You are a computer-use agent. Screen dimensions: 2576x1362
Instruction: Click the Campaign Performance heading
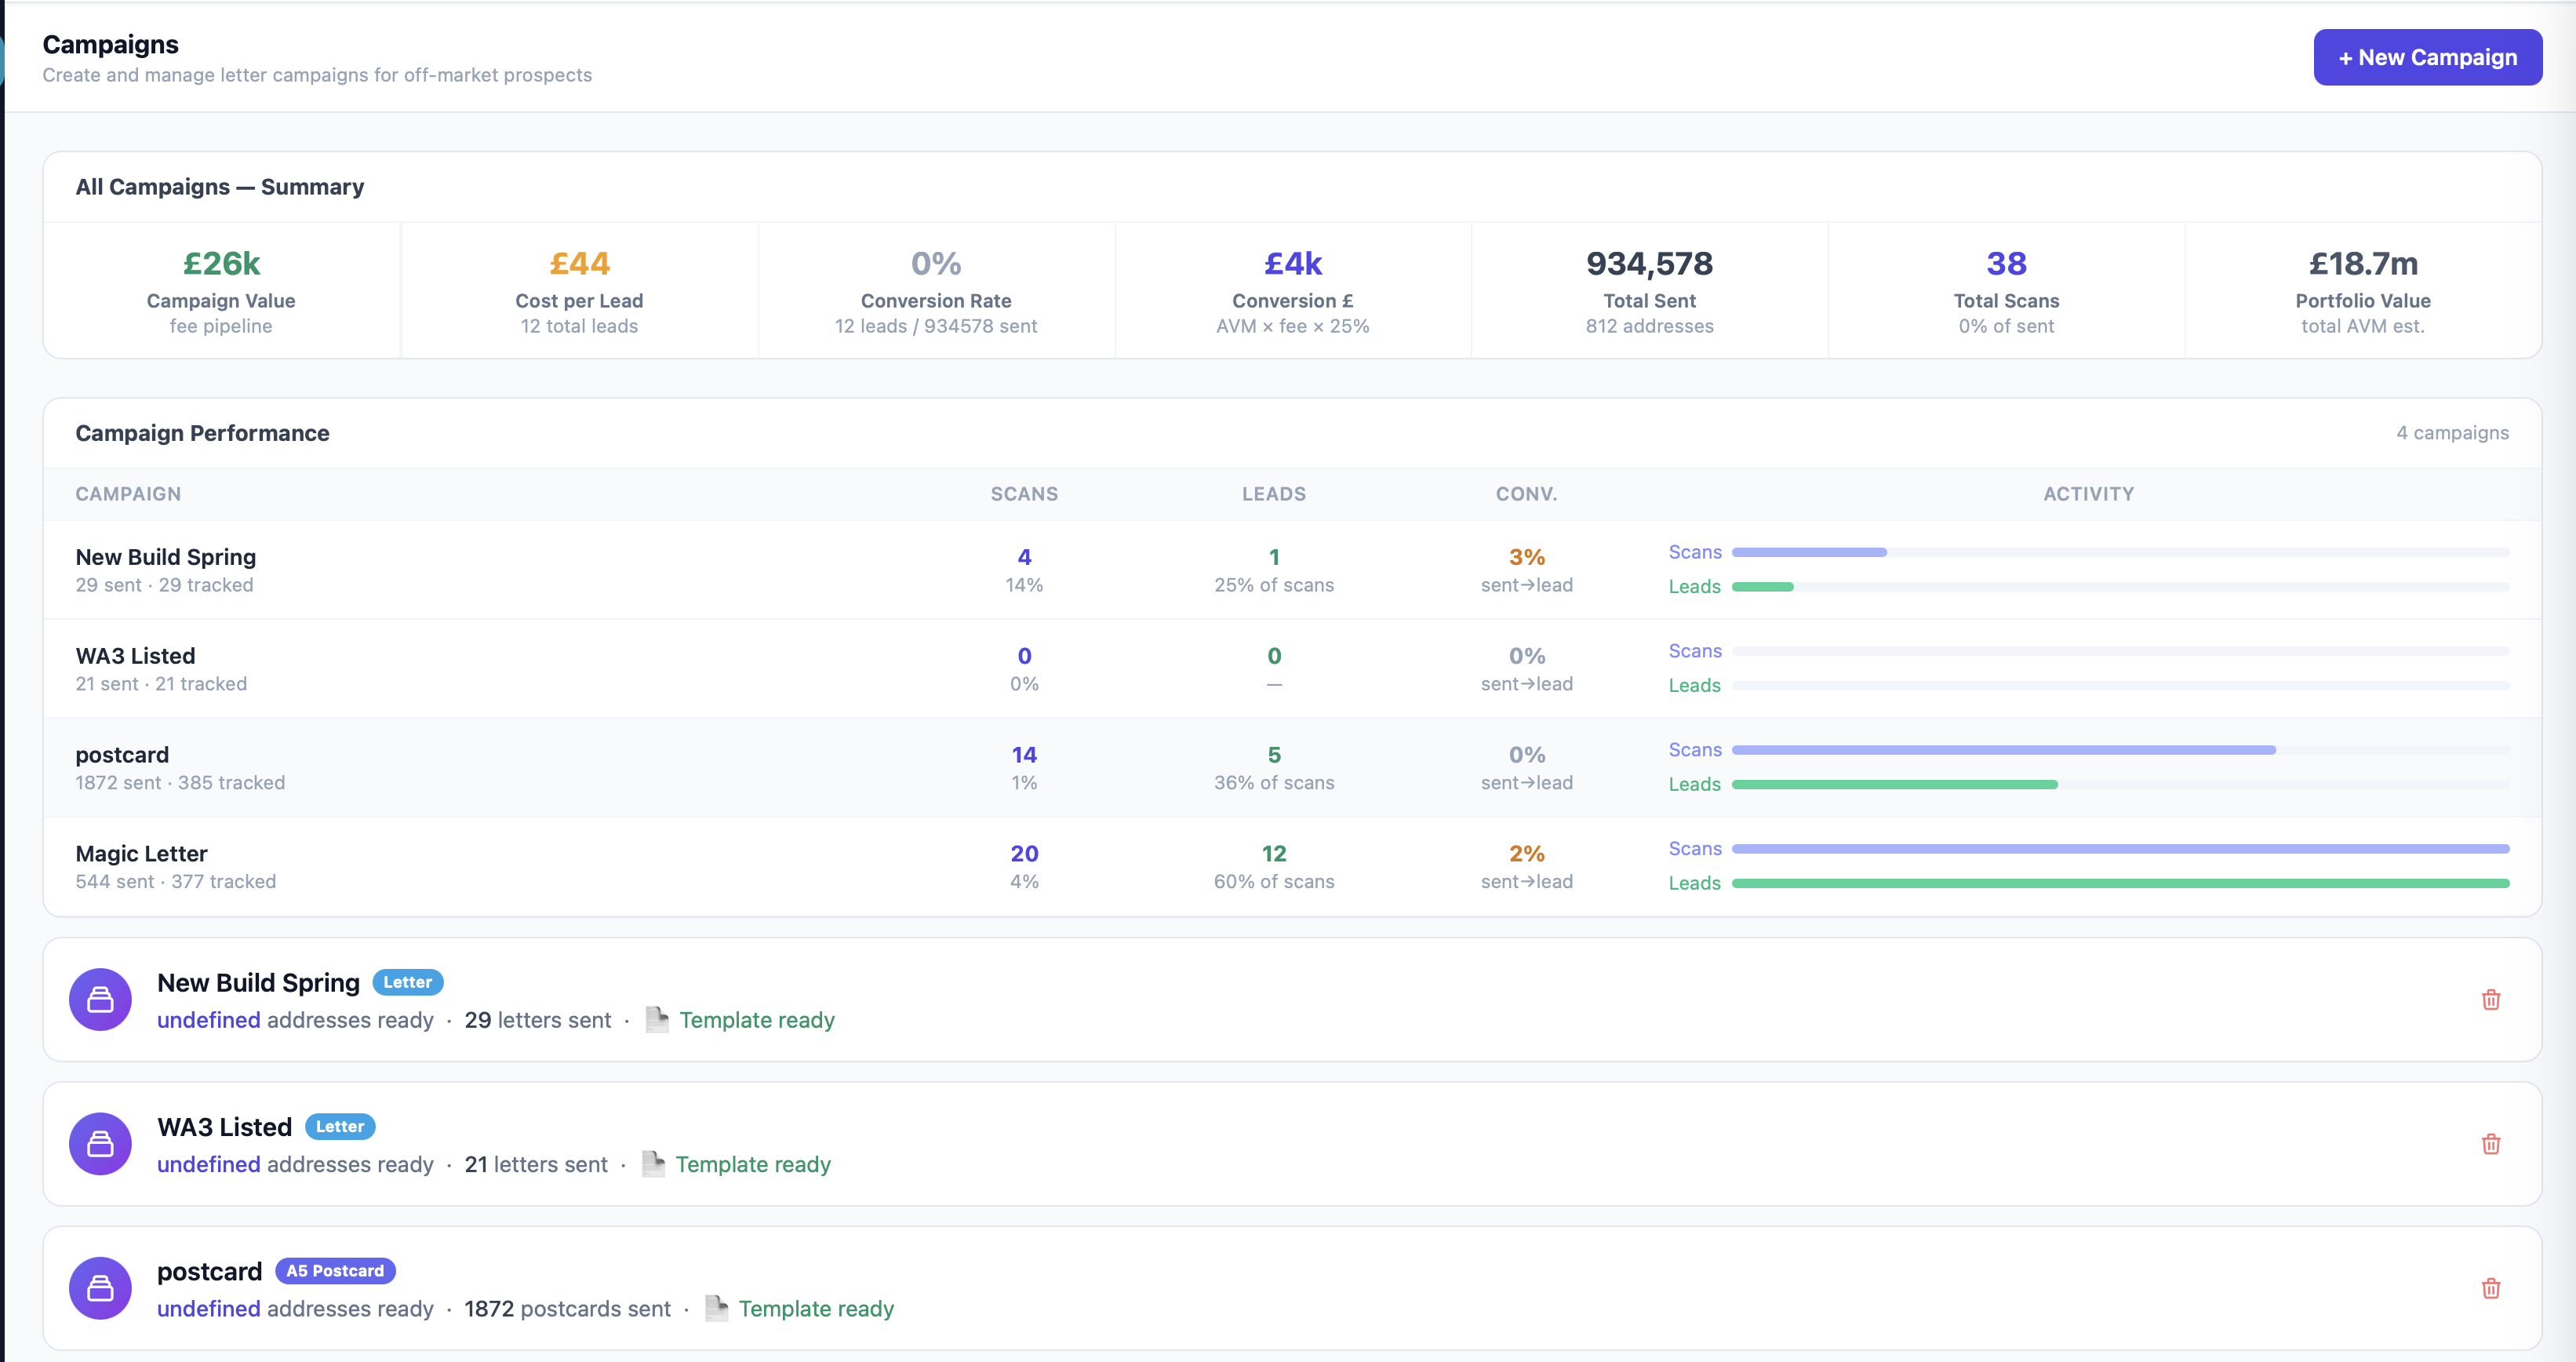pos(202,433)
